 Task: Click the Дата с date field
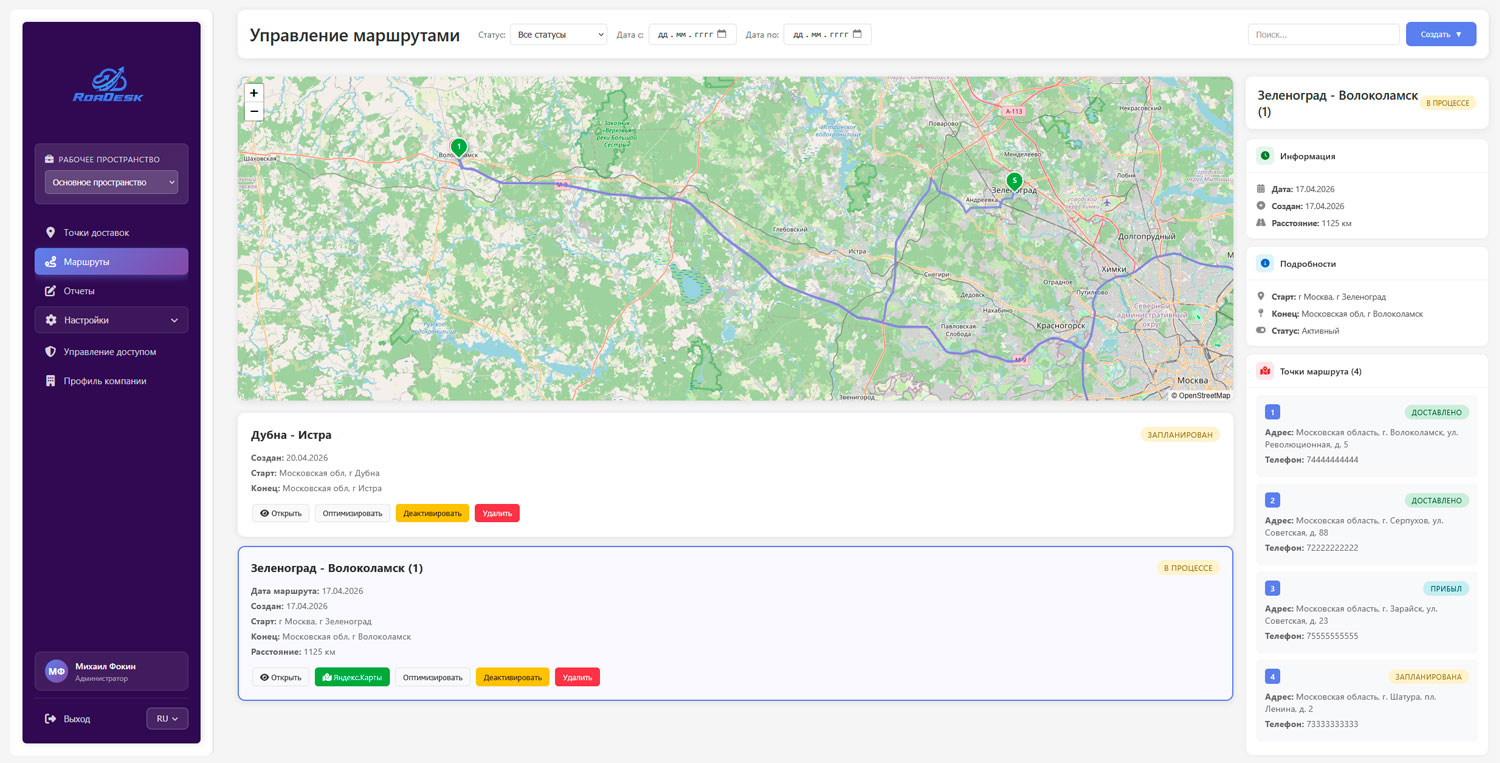tap(692, 34)
